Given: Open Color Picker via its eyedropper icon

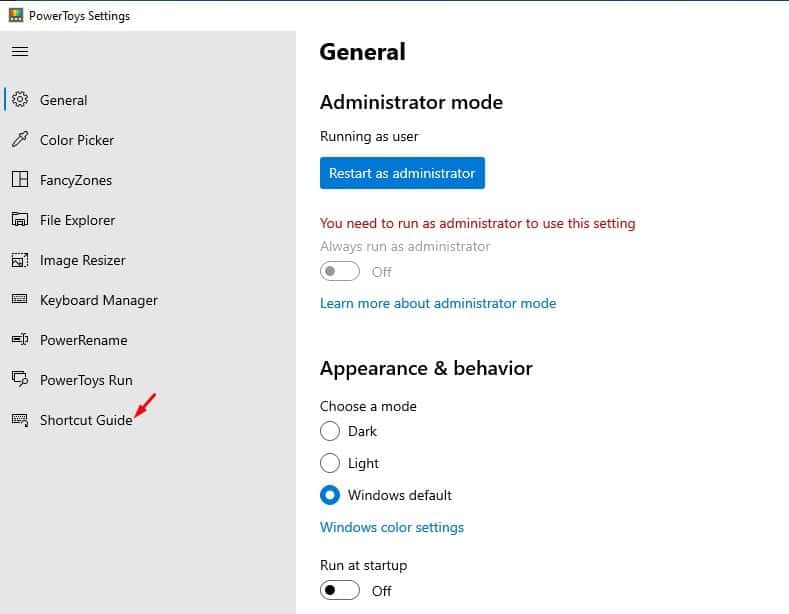Looking at the screenshot, I should (x=20, y=139).
